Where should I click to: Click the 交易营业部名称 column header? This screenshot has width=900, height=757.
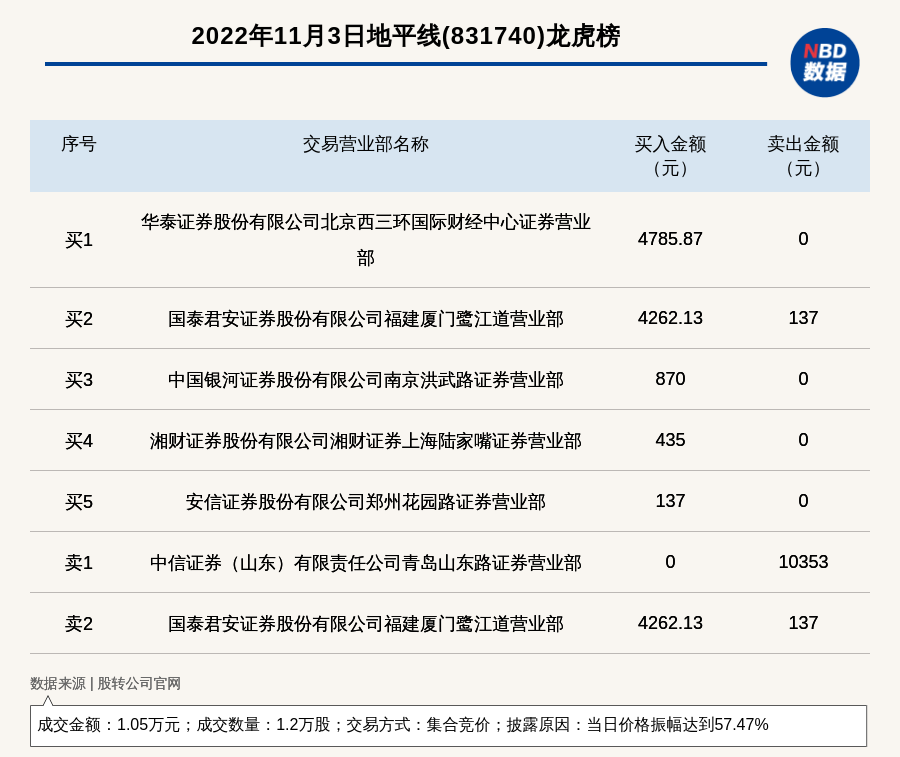(366, 144)
